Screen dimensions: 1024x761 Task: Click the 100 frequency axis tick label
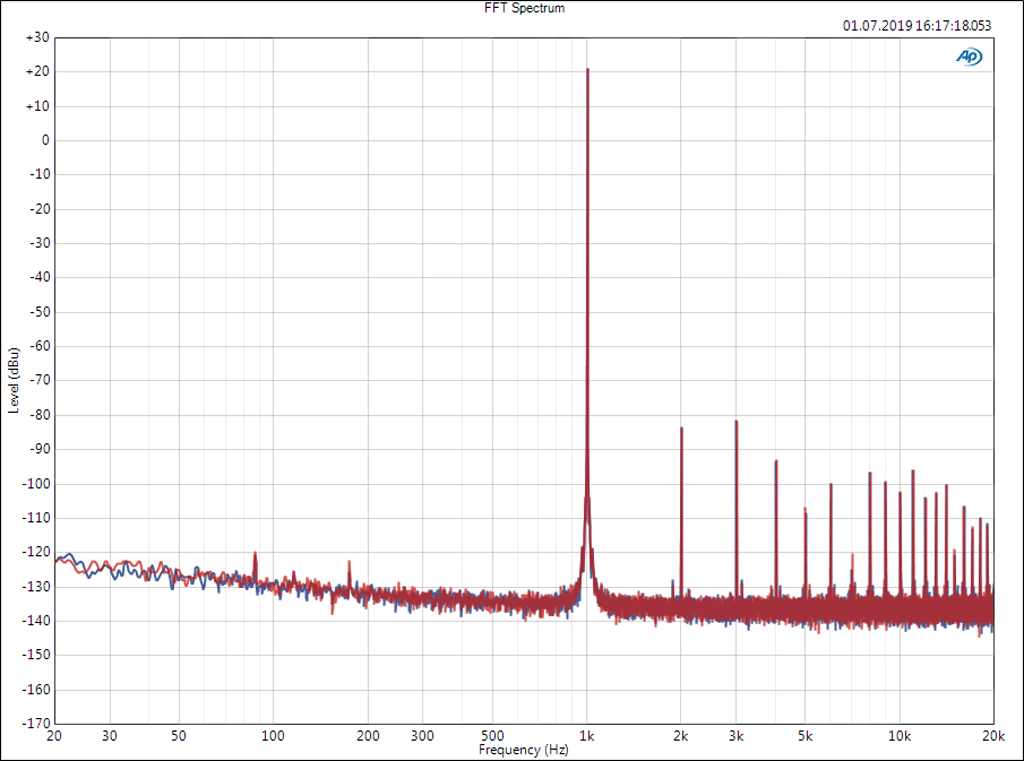[x=273, y=735]
